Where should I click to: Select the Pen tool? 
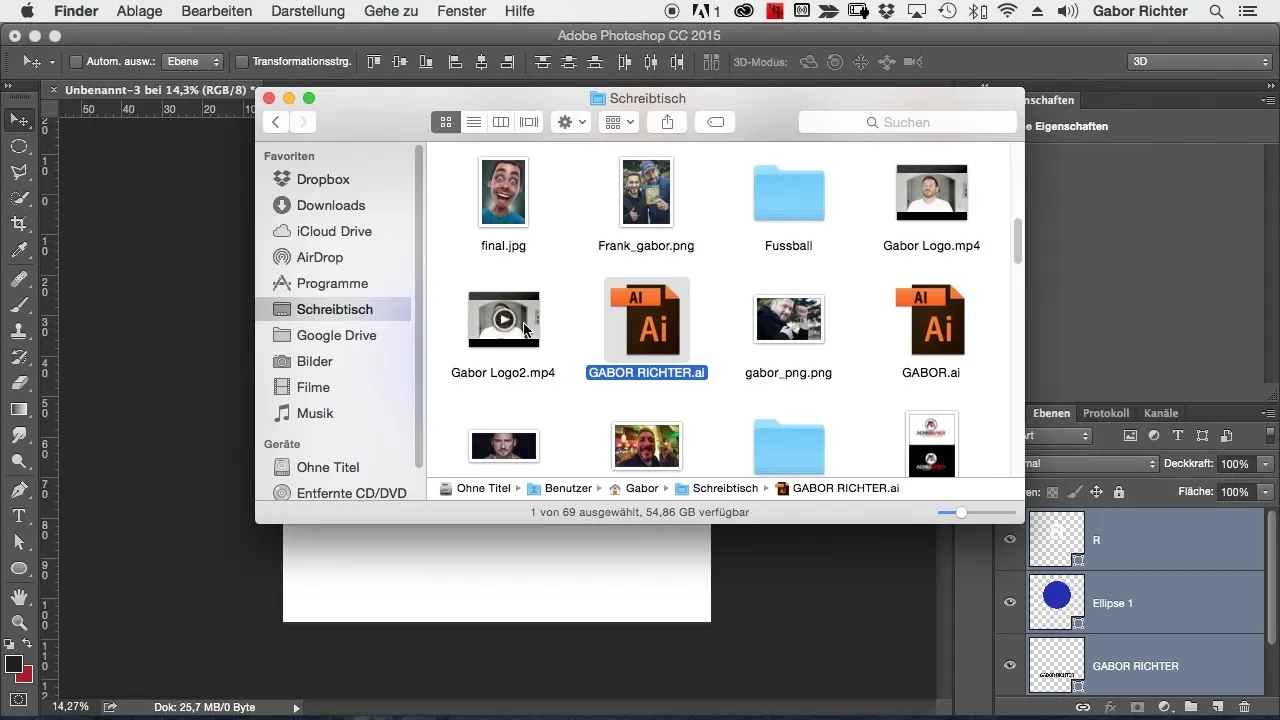coord(19,489)
